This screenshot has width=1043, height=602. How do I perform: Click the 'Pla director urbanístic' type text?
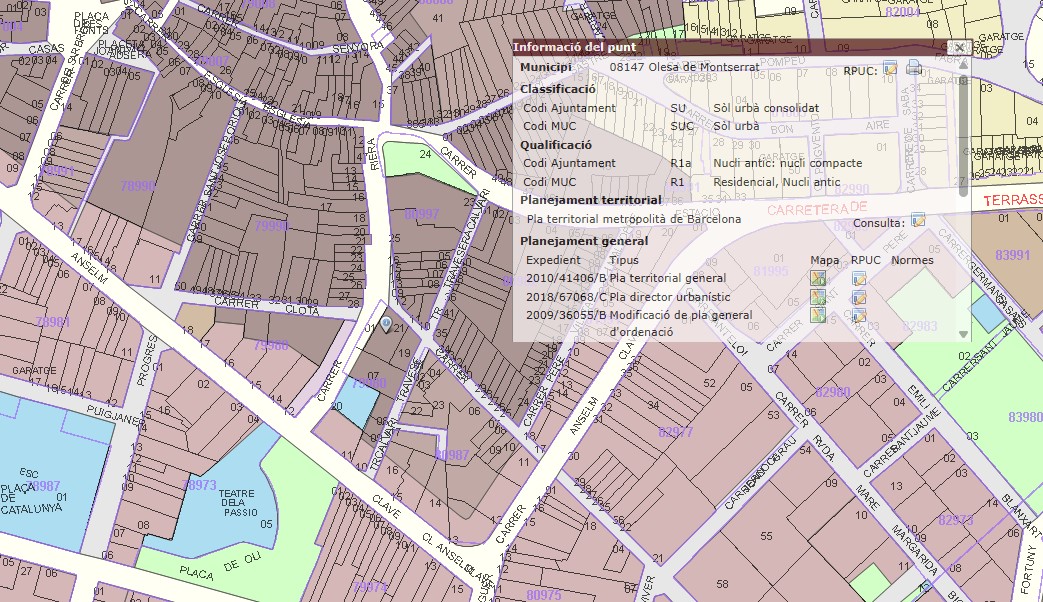[x=670, y=297]
